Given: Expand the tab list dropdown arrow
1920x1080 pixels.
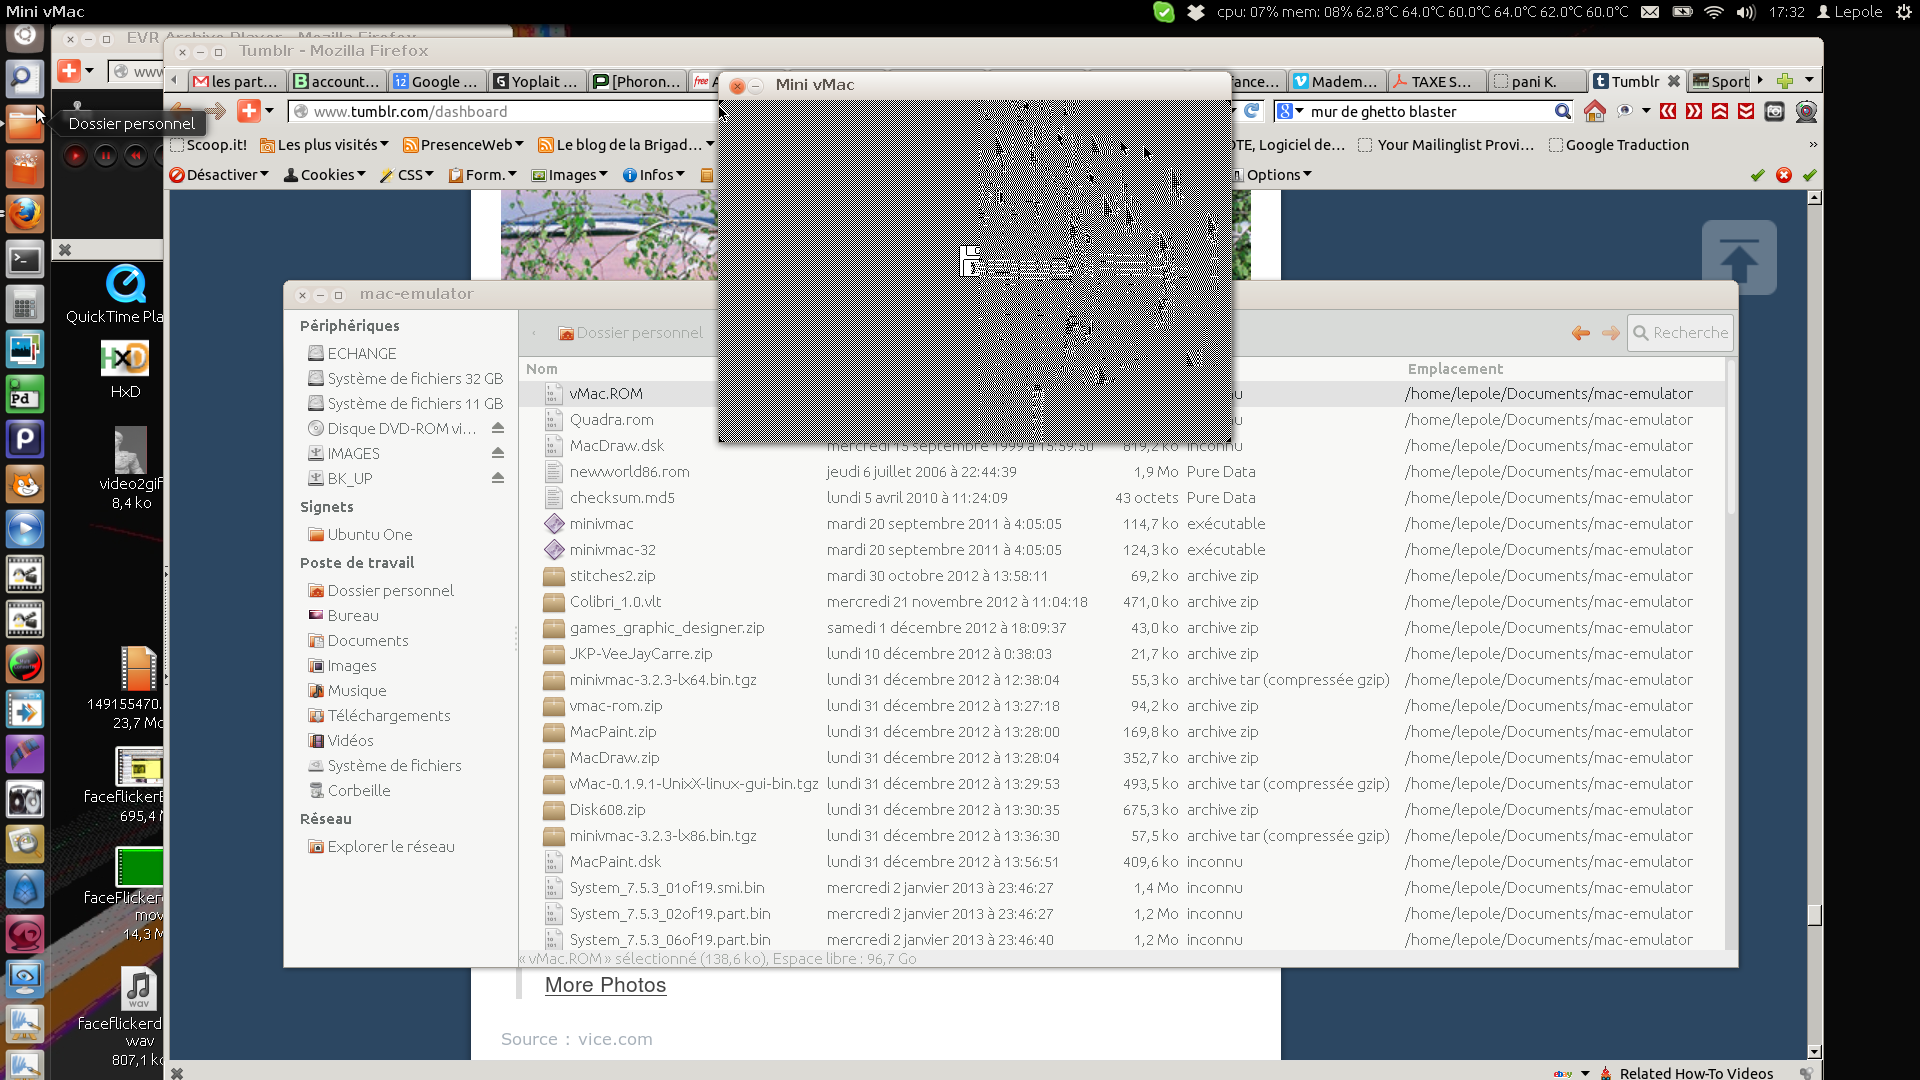Looking at the screenshot, I should pos(1809,81).
